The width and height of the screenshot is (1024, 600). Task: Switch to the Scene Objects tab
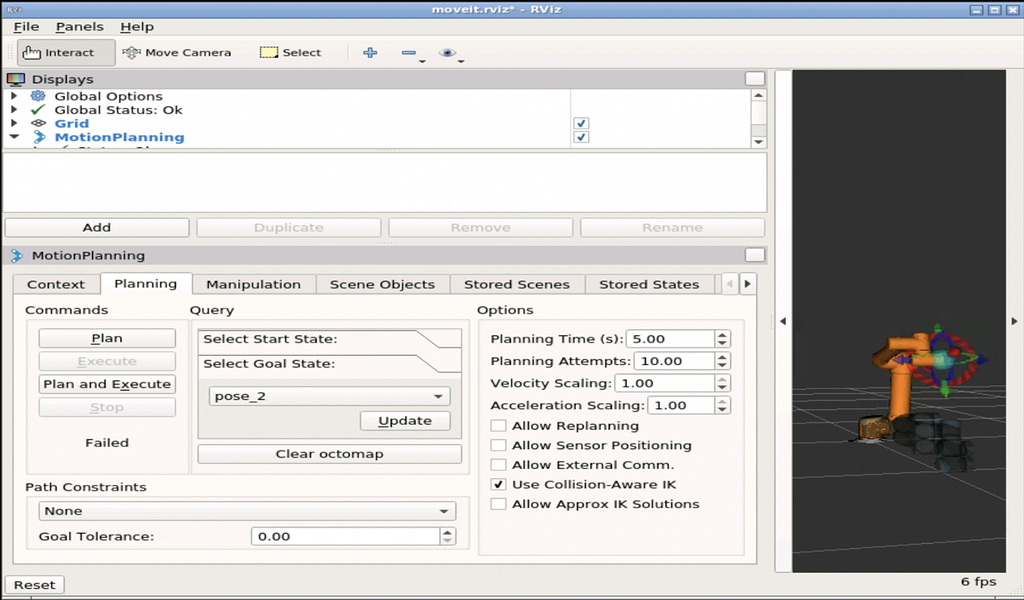tap(382, 285)
